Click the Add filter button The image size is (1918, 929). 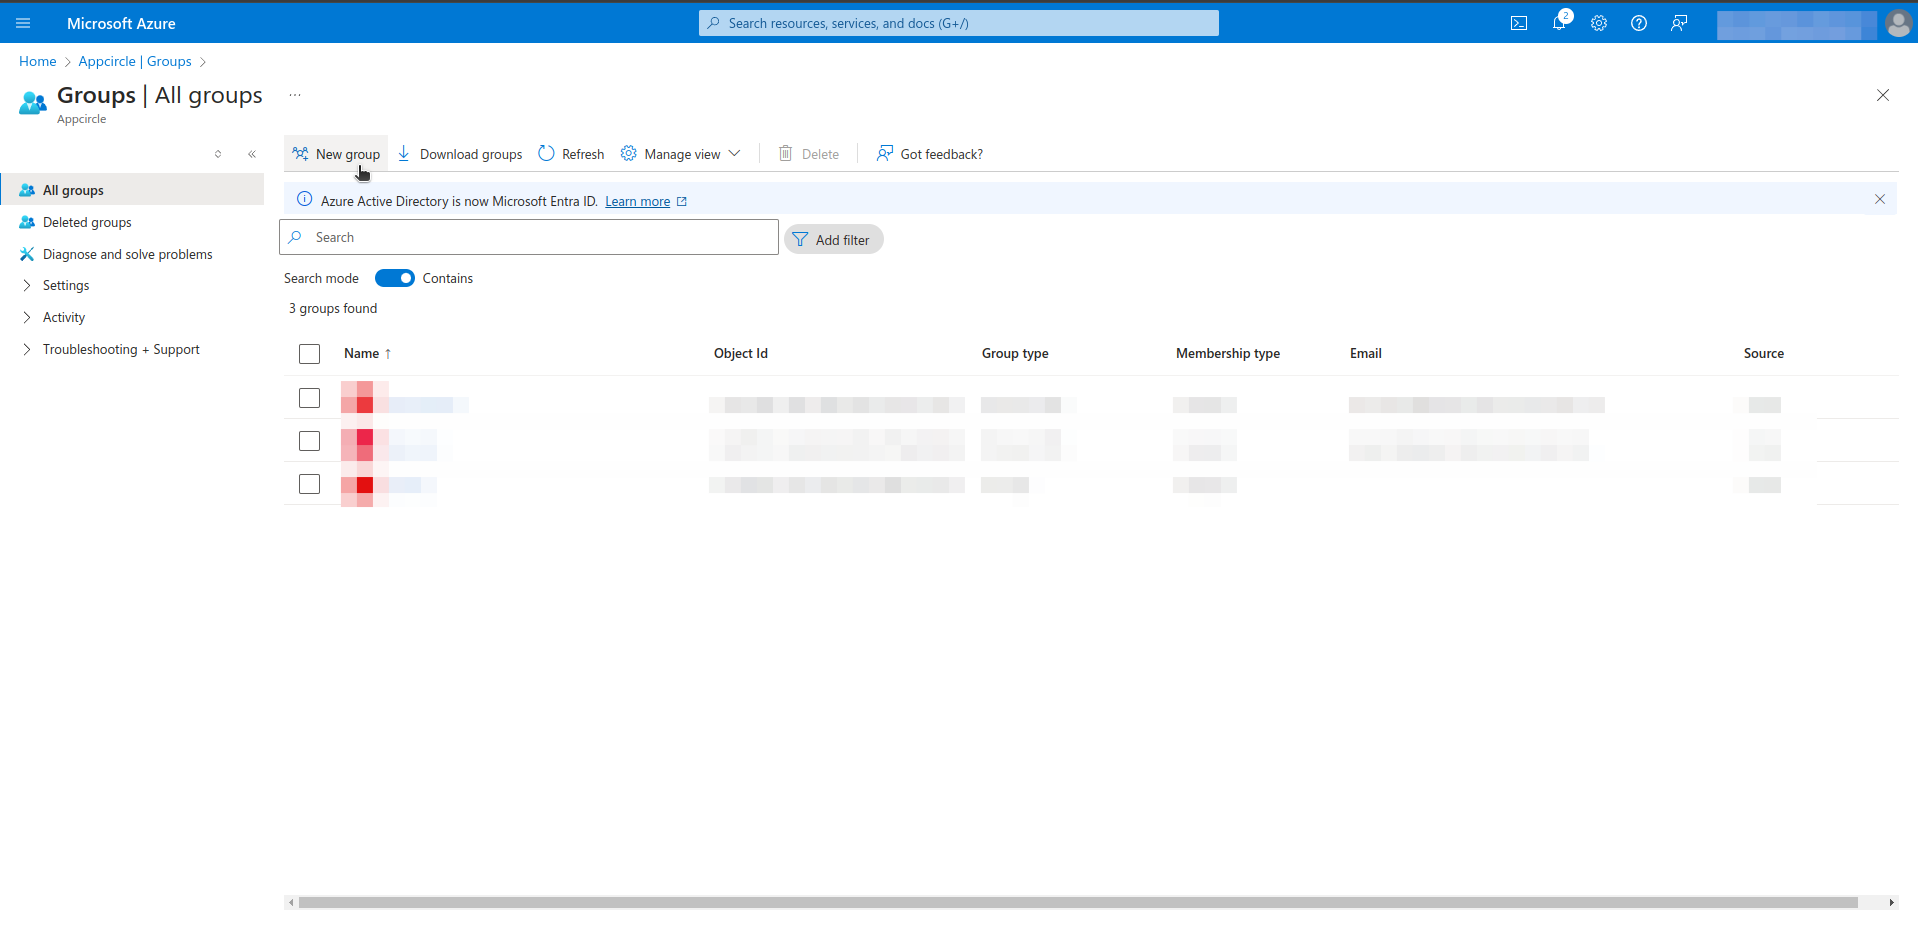833,240
